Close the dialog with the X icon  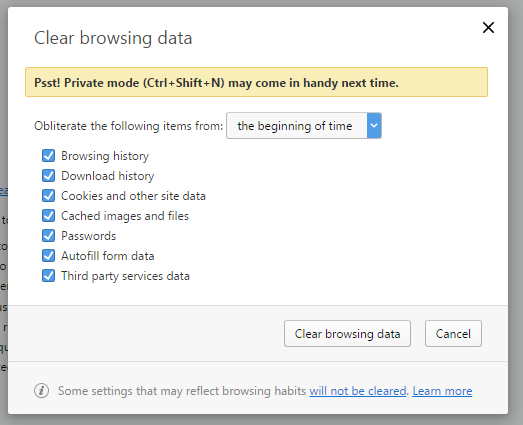pyautogui.click(x=488, y=28)
